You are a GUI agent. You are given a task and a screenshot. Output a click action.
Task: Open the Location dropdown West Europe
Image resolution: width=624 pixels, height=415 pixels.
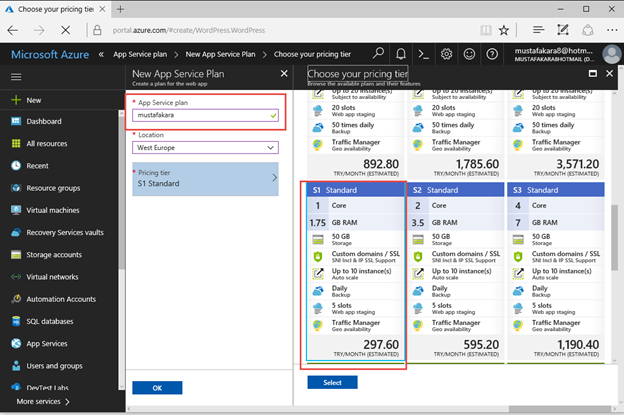tap(205, 148)
